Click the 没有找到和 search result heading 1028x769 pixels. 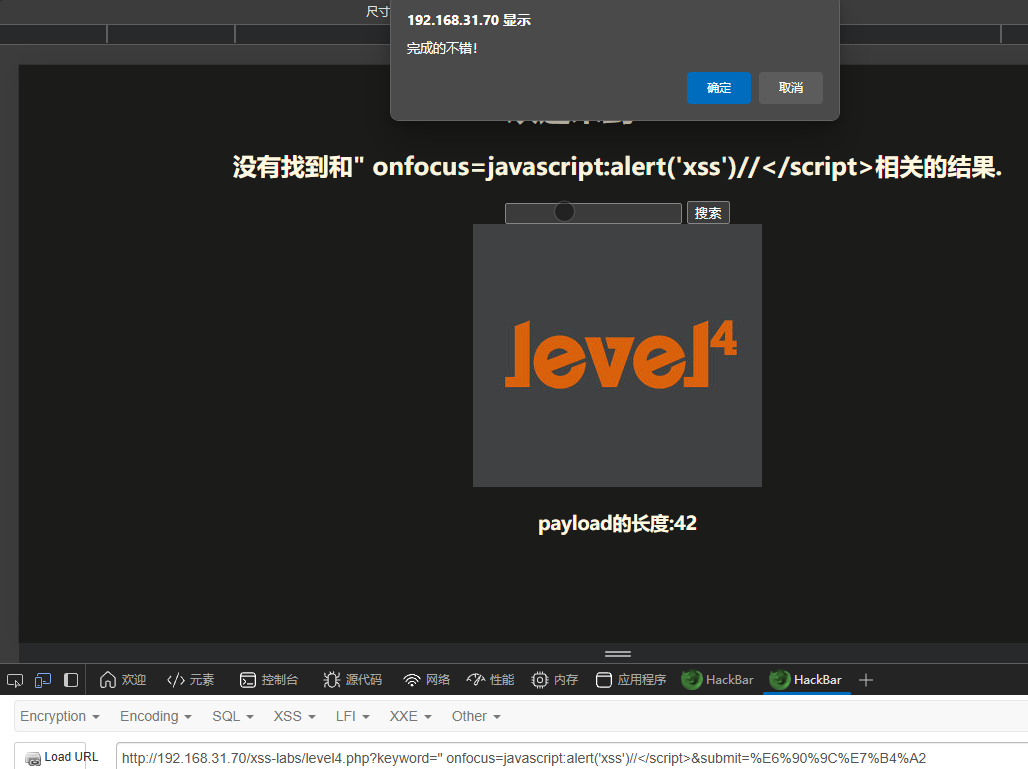click(x=617, y=167)
